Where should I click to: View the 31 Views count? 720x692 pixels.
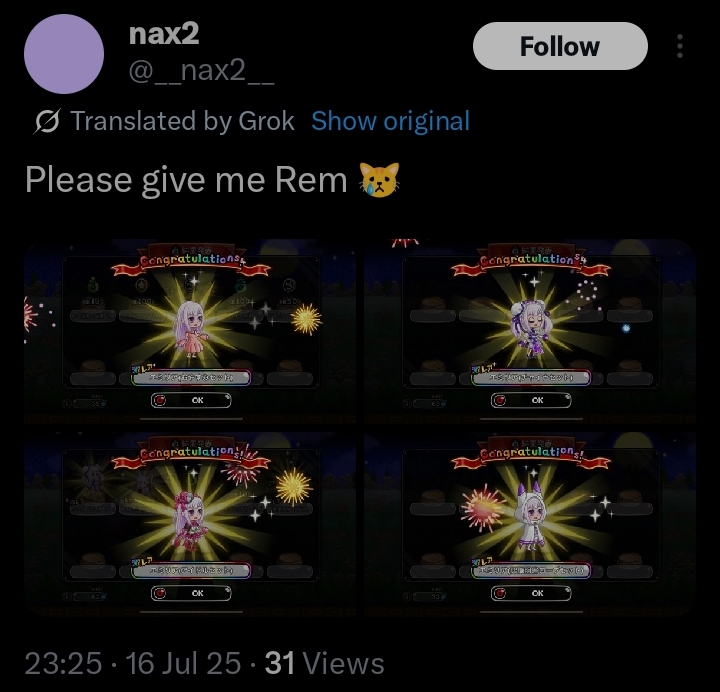[324, 664]
